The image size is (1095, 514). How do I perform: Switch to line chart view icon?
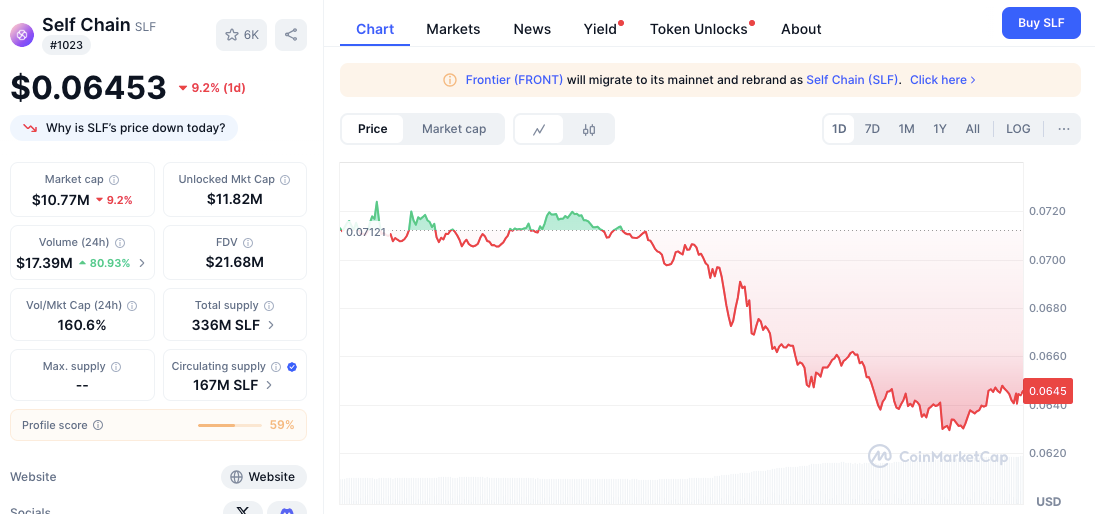(x=539, y=129)
